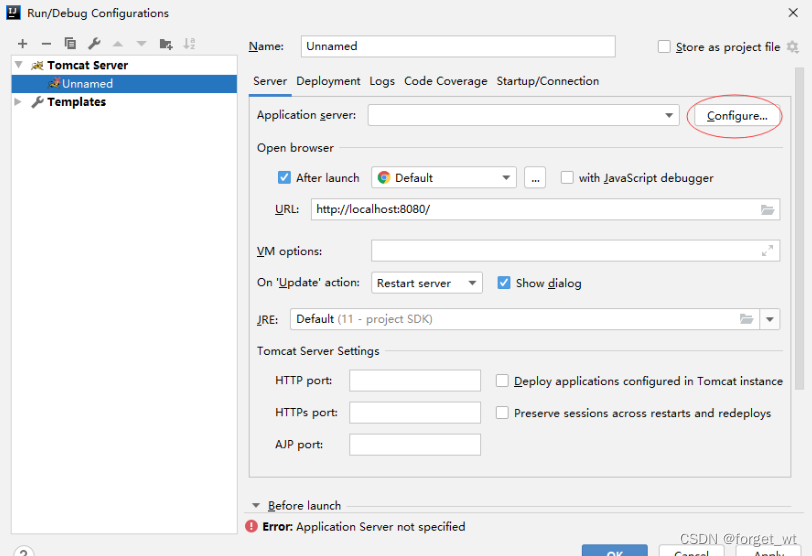Viewport: 812px width, 556px height.
Task: Click the Configure... button
Action: [x=737, y=116]
